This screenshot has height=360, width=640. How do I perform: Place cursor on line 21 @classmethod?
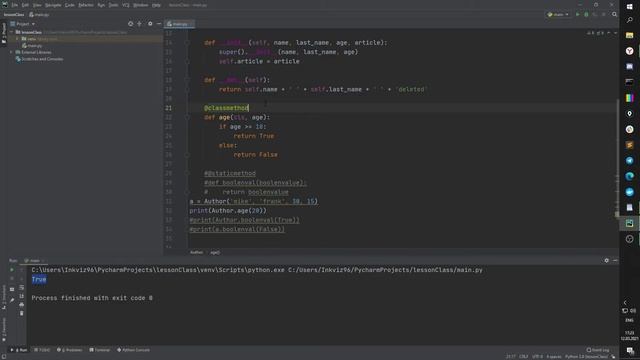227,108
